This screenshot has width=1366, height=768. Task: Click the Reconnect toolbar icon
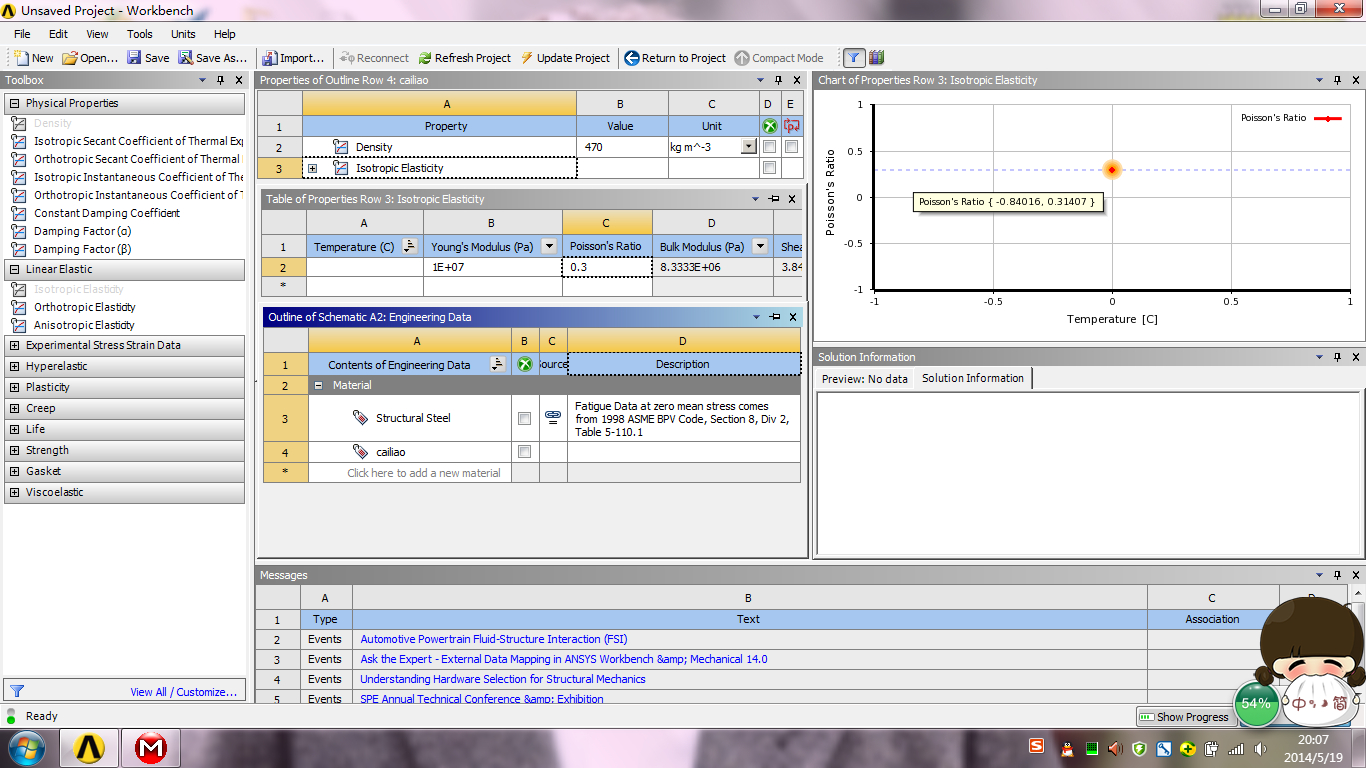(347, 58)
